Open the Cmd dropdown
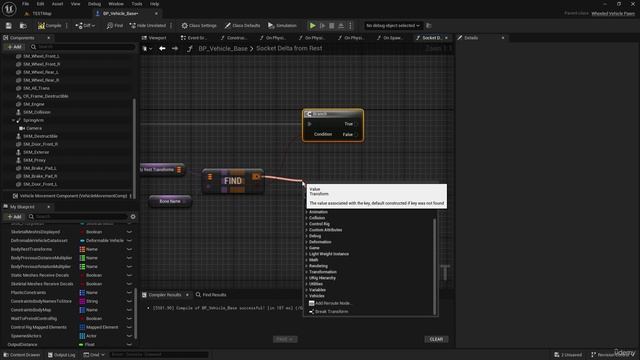Screen dimensions: 640x360 [x=94, y=355]
